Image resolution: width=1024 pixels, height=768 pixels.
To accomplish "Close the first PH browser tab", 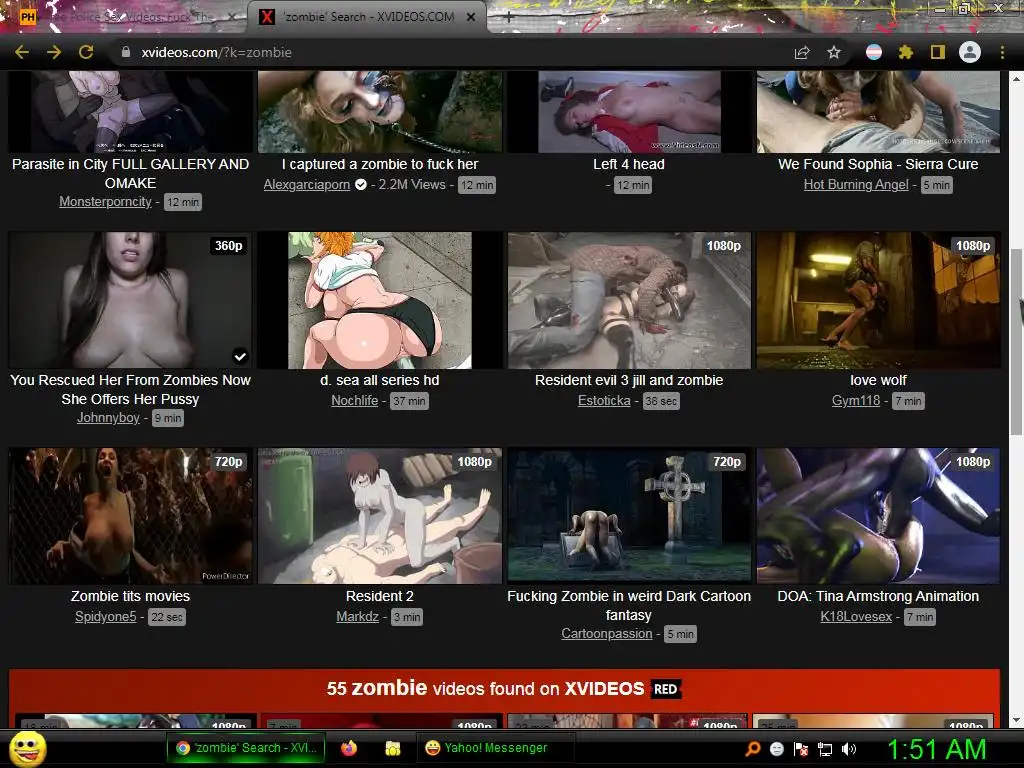I will (232, 17).
